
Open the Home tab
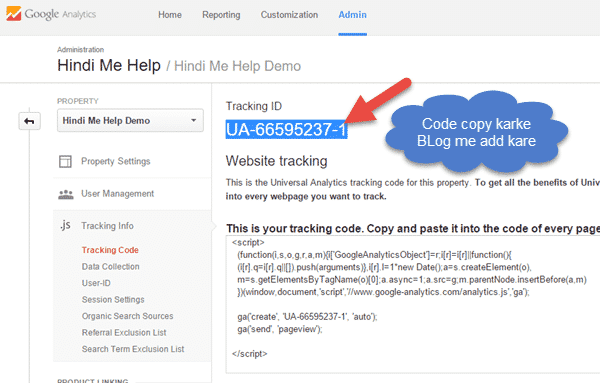click(170, 15)
